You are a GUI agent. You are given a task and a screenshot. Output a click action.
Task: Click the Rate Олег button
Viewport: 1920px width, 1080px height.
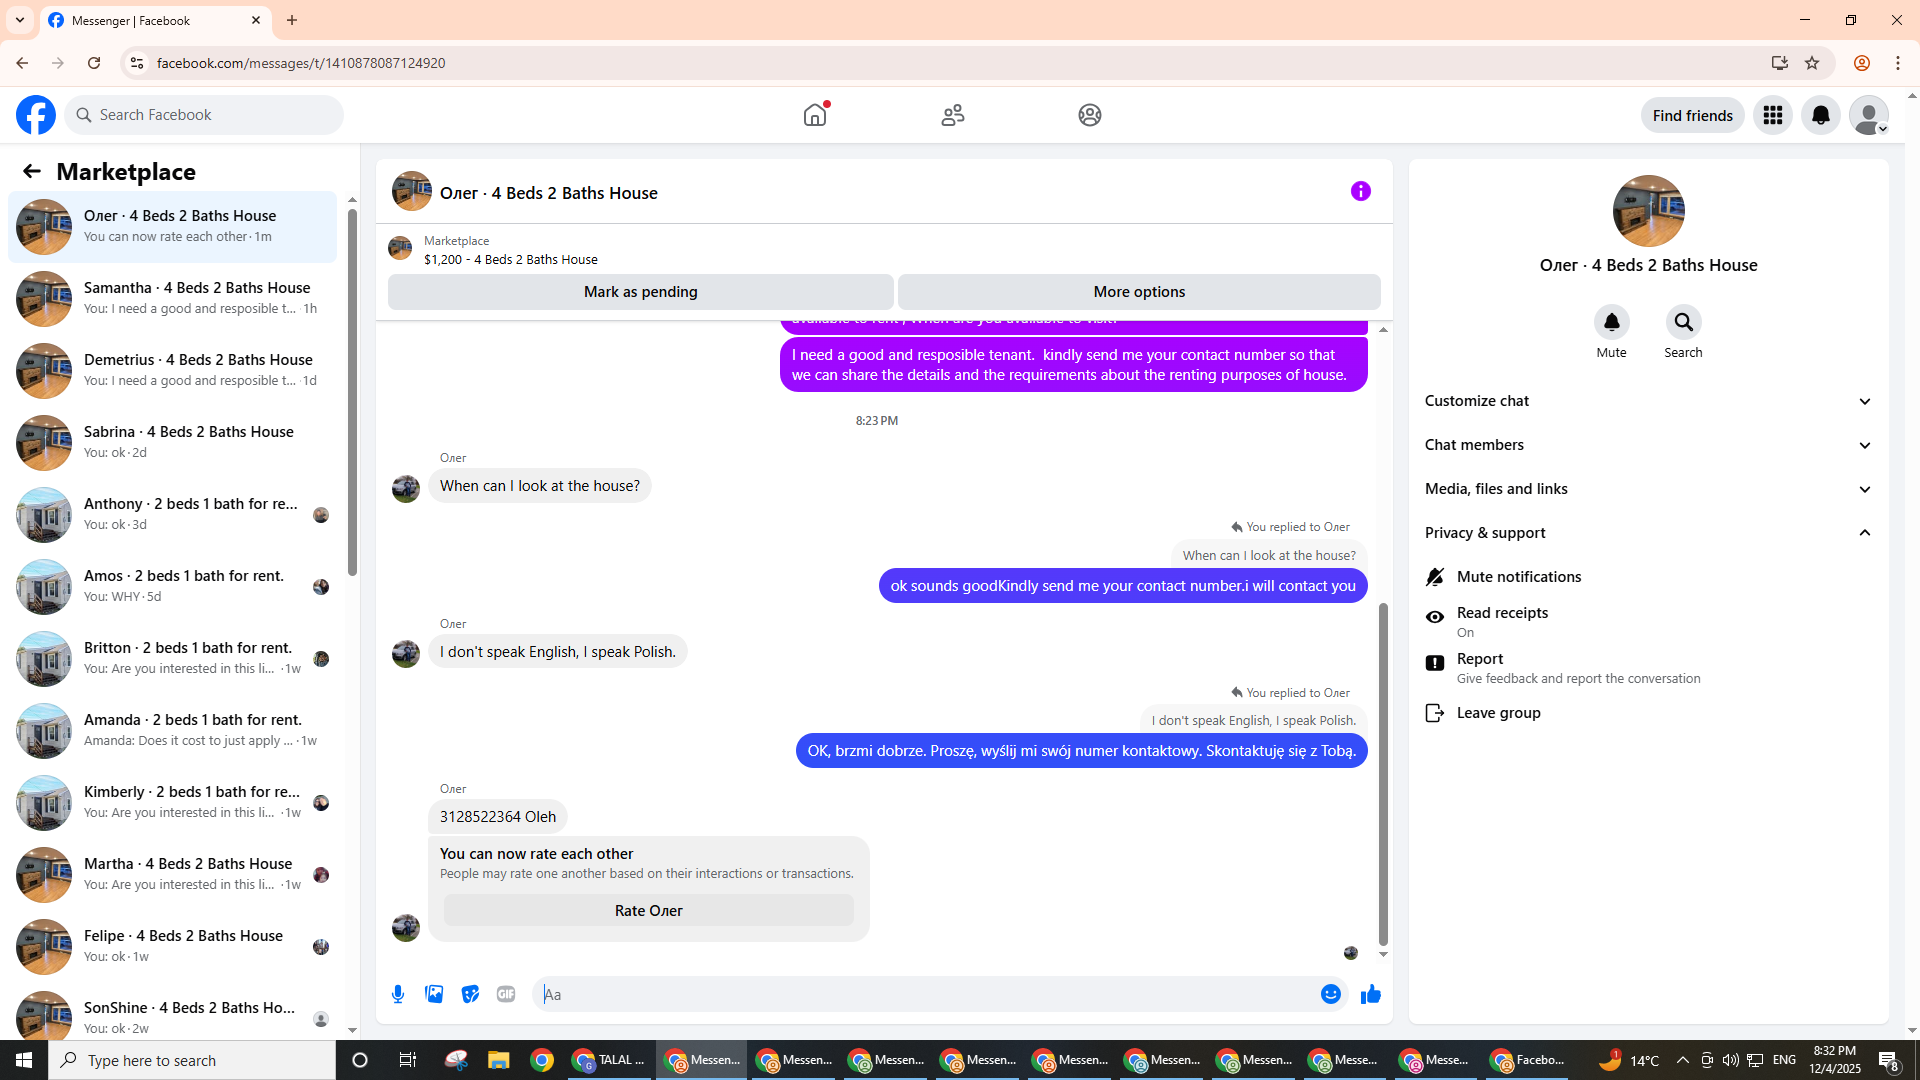pos(648,911)
